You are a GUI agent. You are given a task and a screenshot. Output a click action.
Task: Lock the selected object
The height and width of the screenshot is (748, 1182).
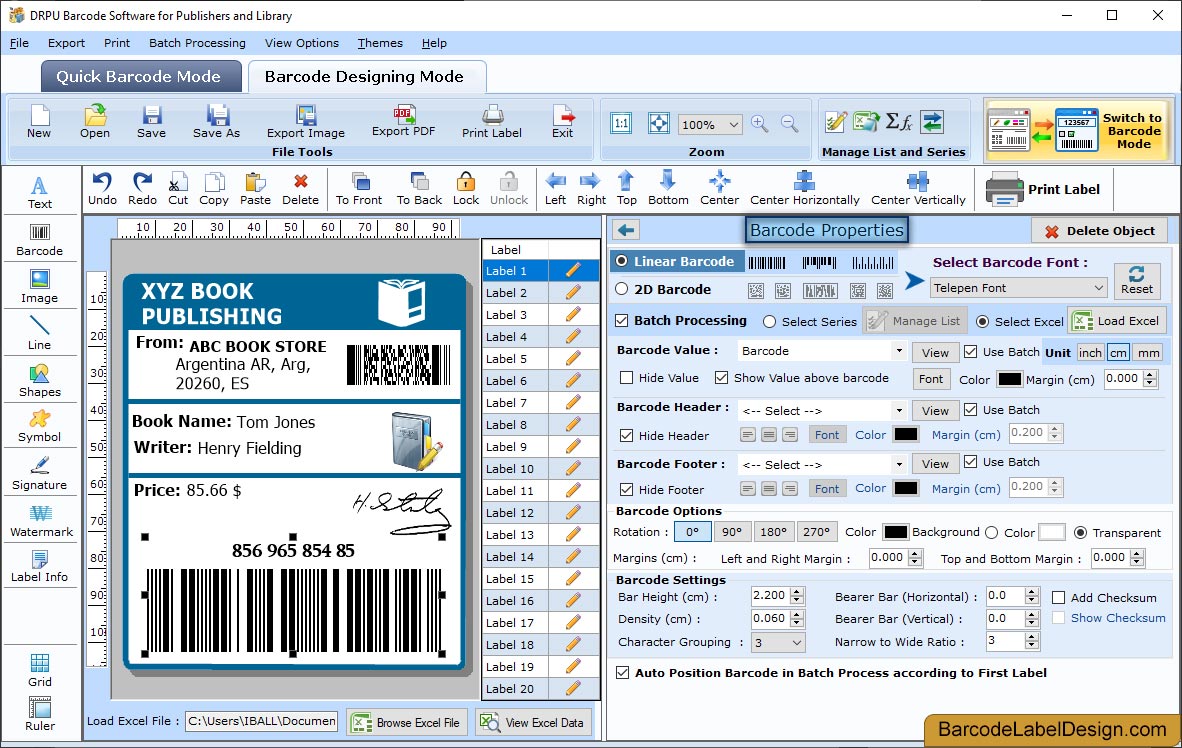tap(466, 189)
